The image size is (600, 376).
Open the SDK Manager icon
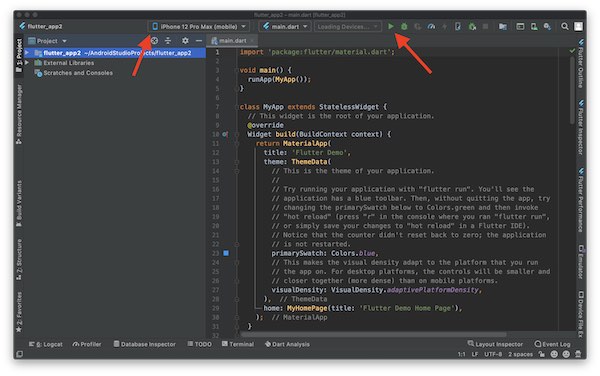coord(548,26)
